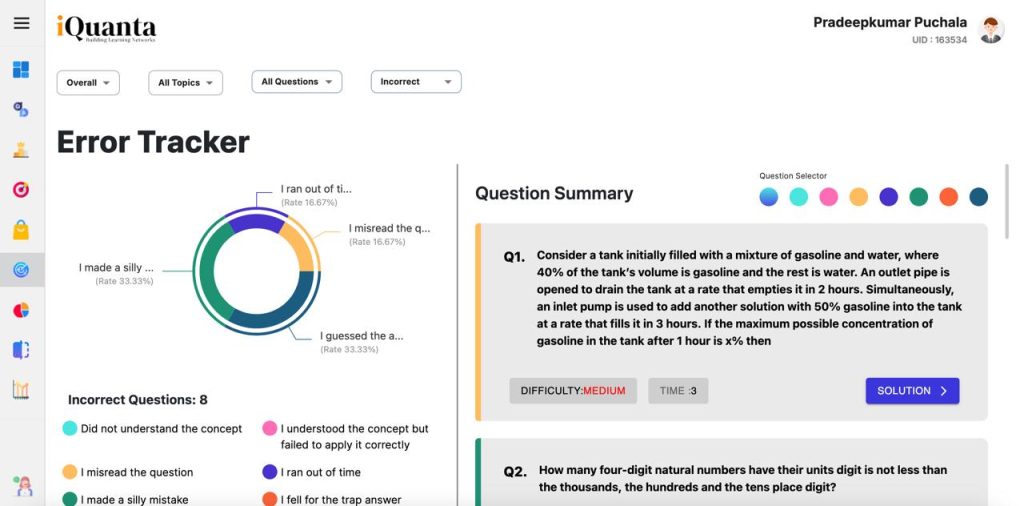Toggle 'I ran out of time' legend item
Image resolution: width=1024 pixels, height=506 pixels.
(312, 472)
